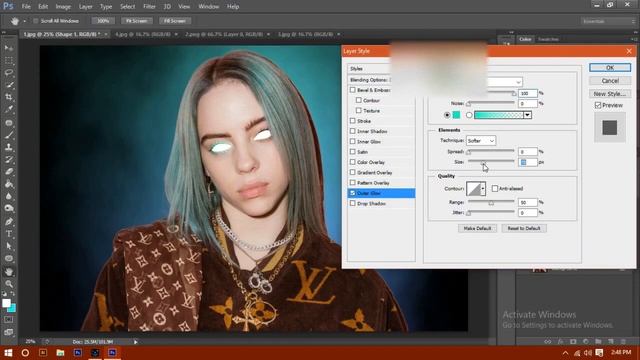Open Windows Start menu

point(8,353)
